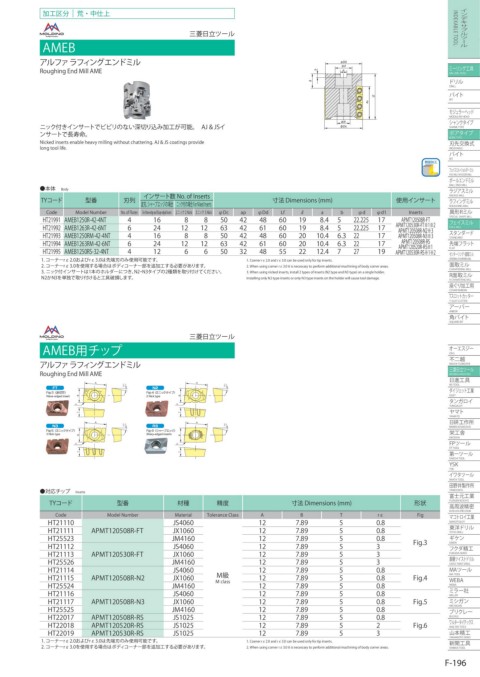Go to the タンガロイ maker tab

tap(464, 402)
